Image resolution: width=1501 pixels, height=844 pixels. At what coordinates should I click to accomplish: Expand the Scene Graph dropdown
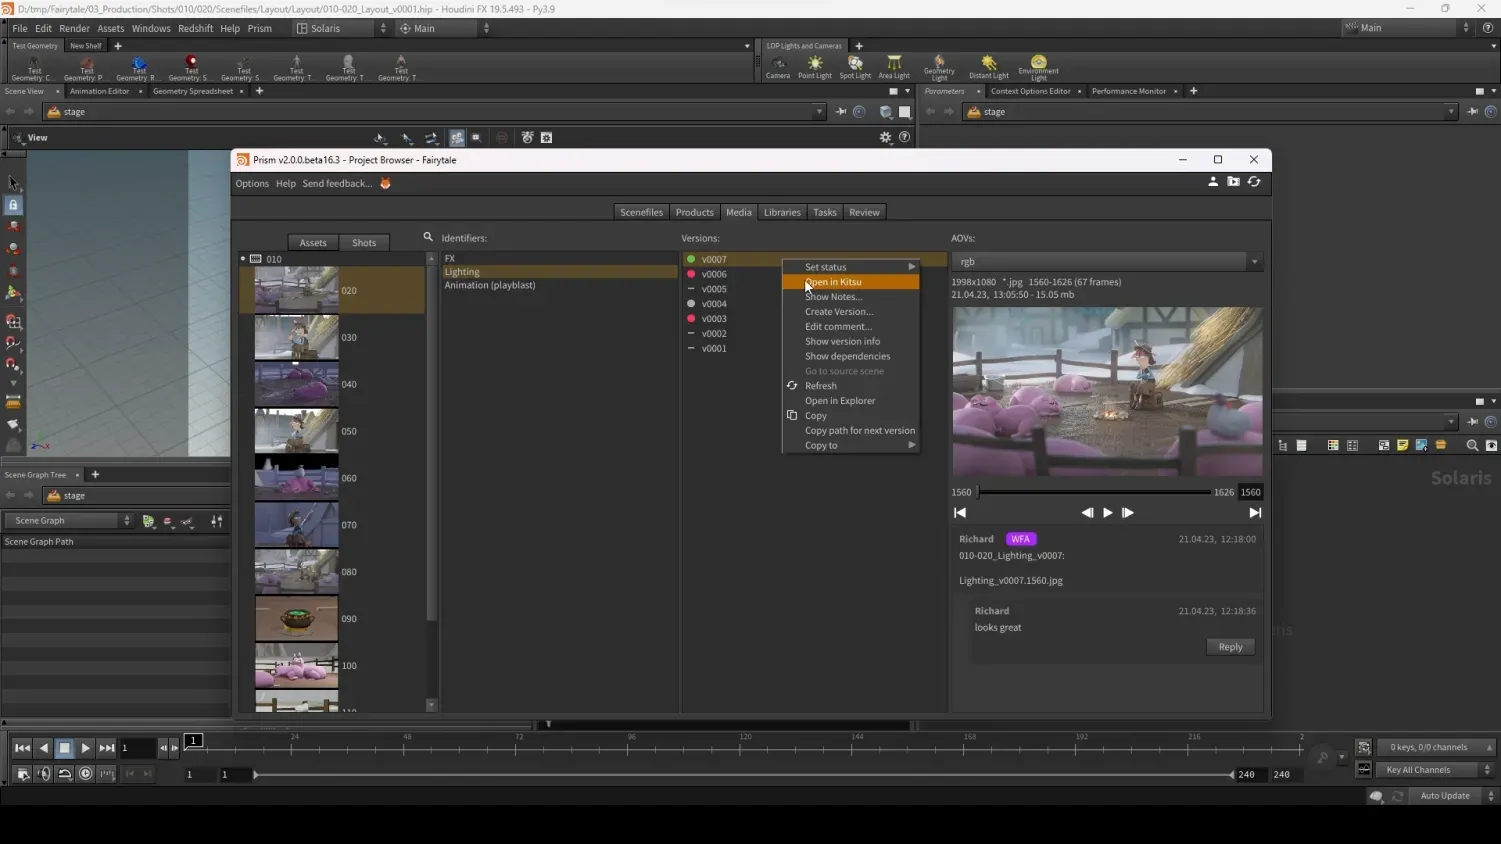tap(68, 521)
